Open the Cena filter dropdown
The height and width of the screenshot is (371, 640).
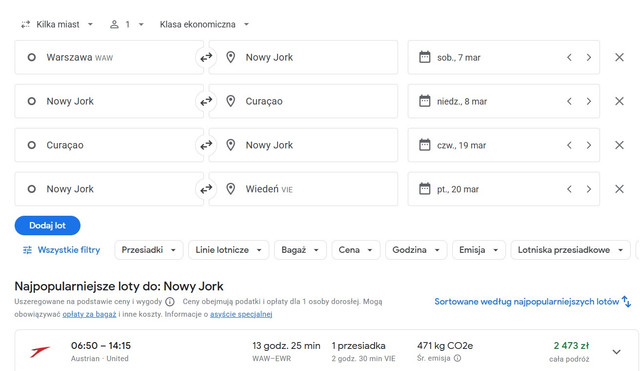click(x=356, y=250)
